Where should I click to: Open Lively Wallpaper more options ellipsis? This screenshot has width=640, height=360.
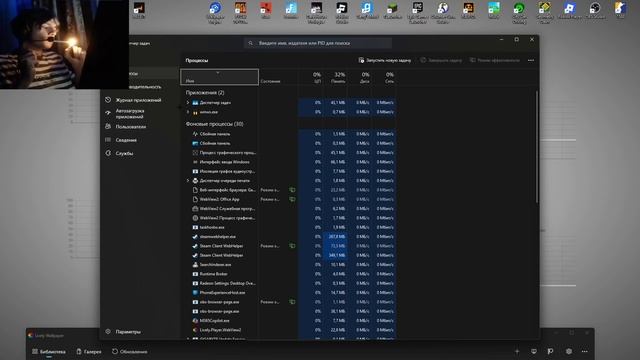coord(584,351)
